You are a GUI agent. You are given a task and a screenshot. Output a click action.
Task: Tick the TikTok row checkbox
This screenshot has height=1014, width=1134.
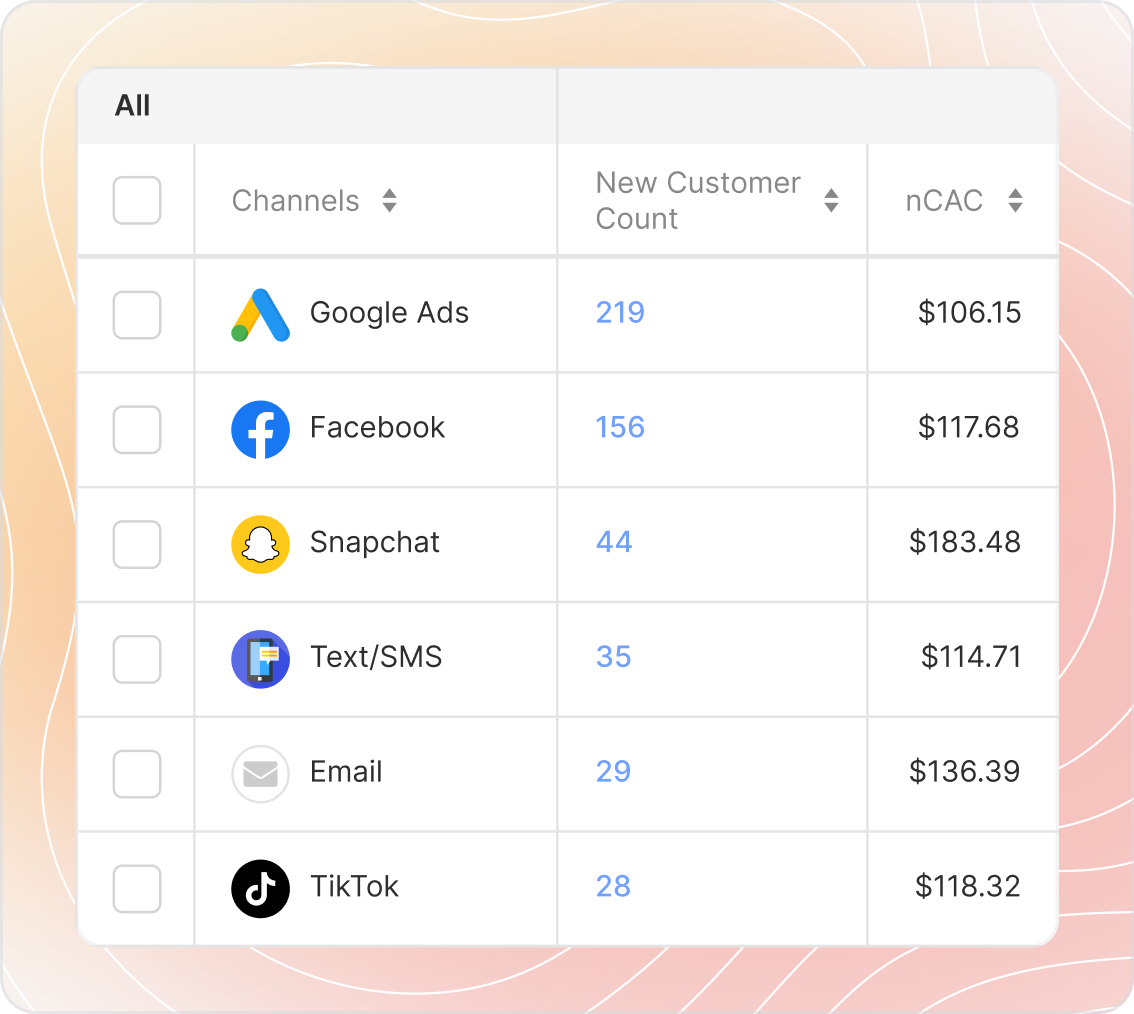(137, 888)
